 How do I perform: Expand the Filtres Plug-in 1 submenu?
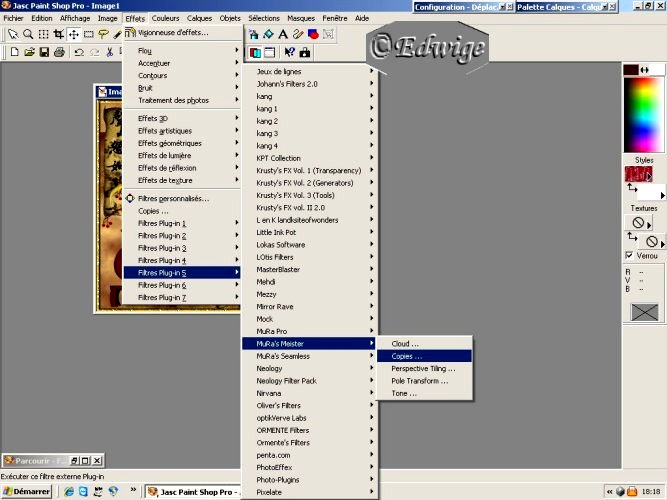182,223
